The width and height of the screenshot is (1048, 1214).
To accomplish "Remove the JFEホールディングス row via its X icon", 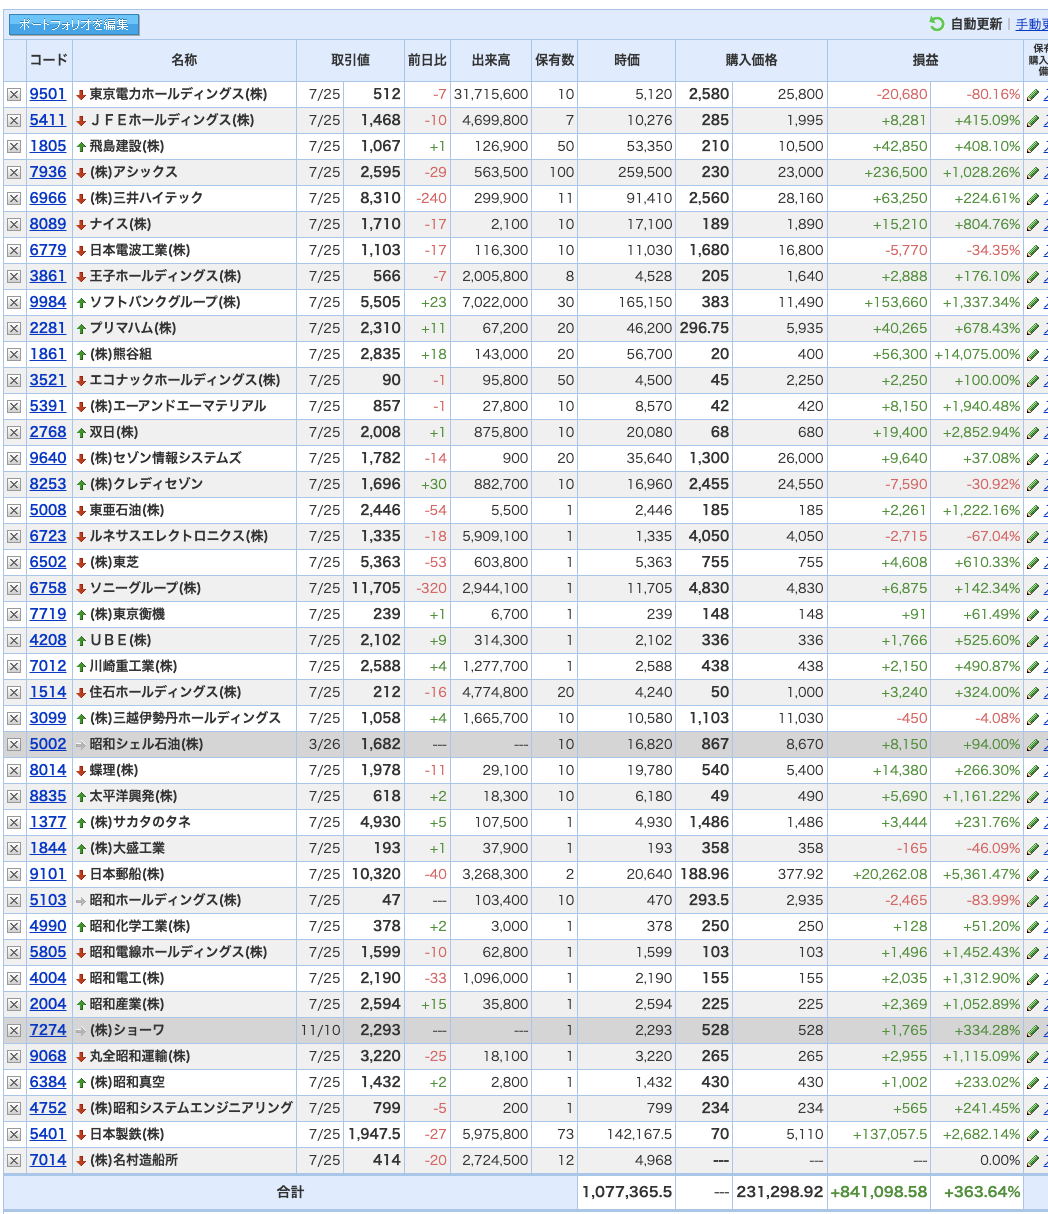I will pyautogui.click(x=14, y=120).
